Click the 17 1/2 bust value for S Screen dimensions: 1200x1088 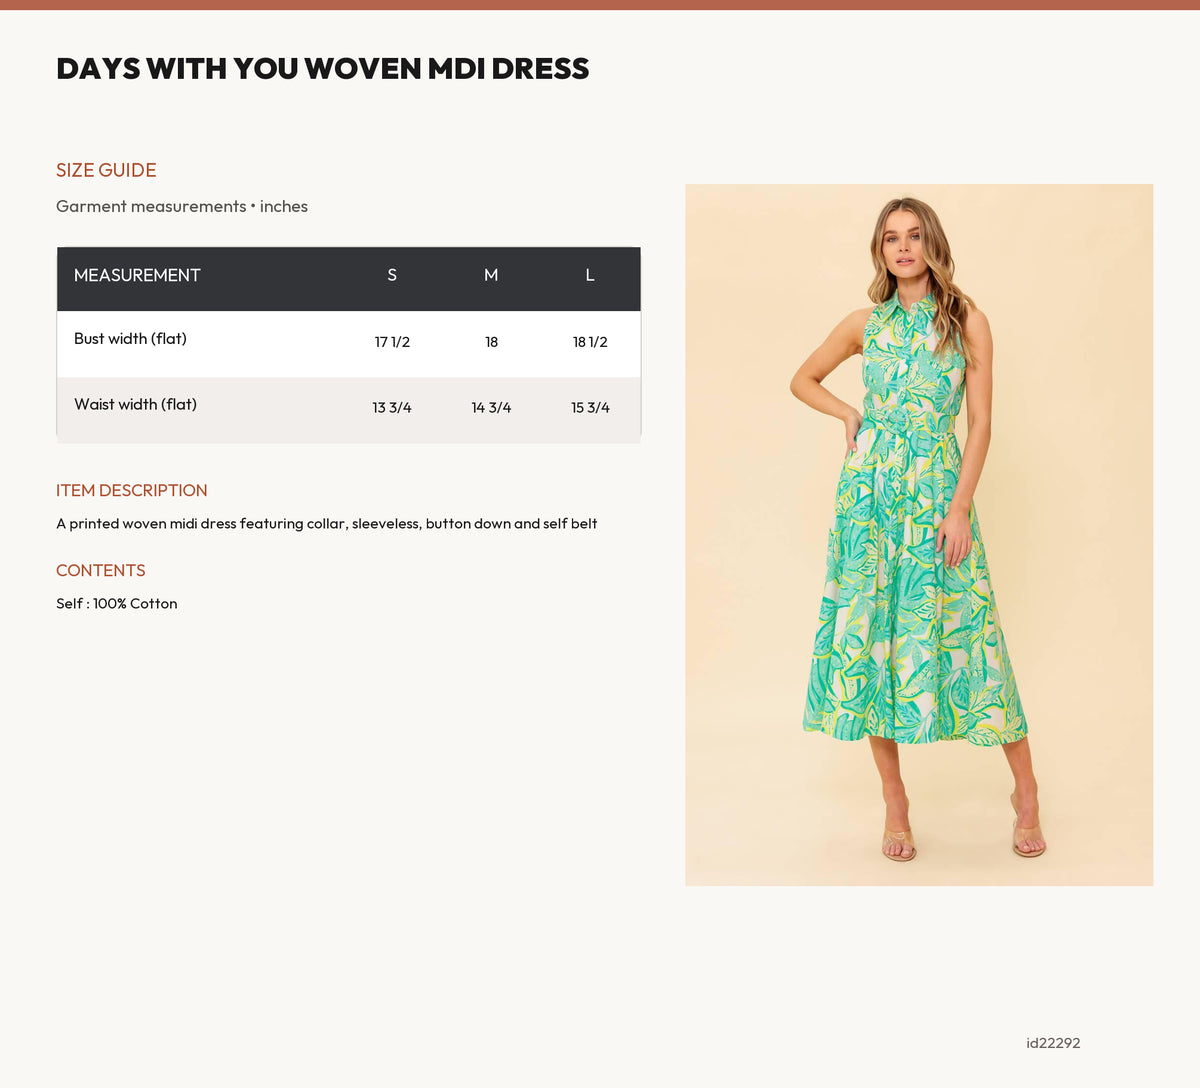pyautogui.click(x=392, y=342)
